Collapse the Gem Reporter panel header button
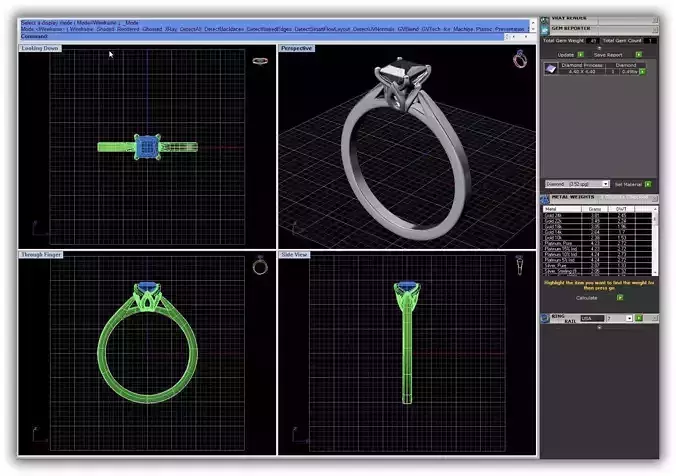This screenshot has height=476, width=676. [x=654, y=30]
